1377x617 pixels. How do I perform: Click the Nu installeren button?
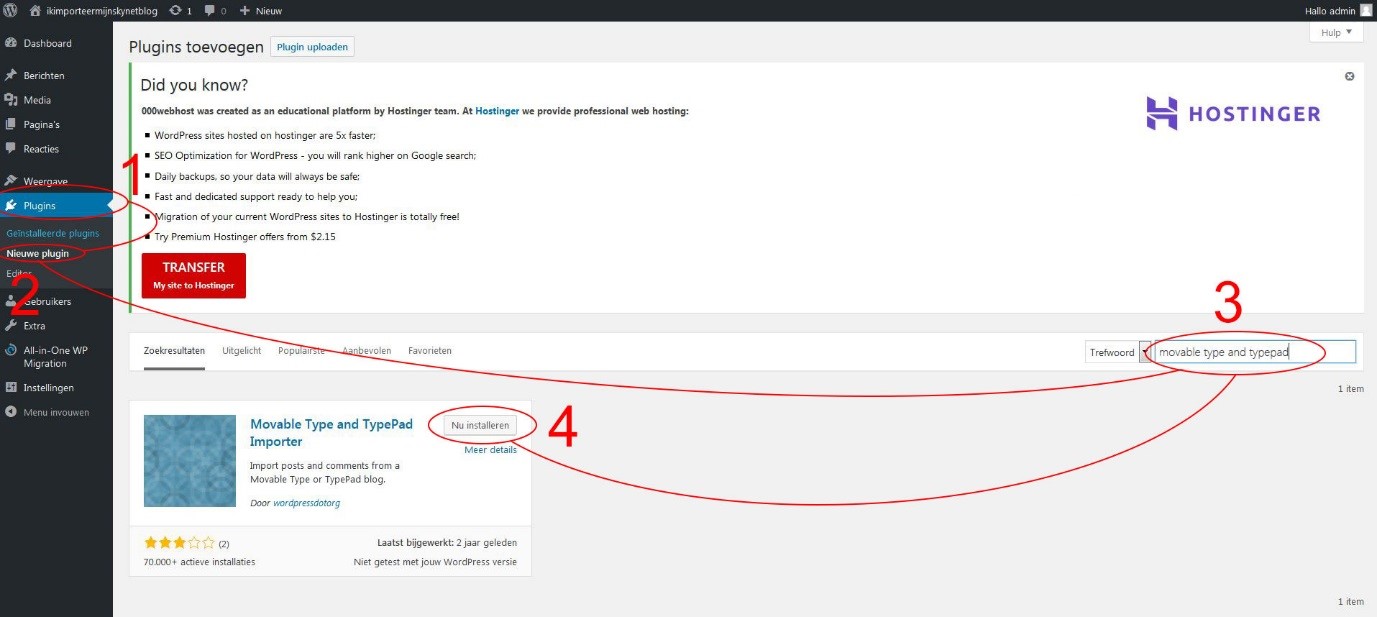(x=480, y=425)
